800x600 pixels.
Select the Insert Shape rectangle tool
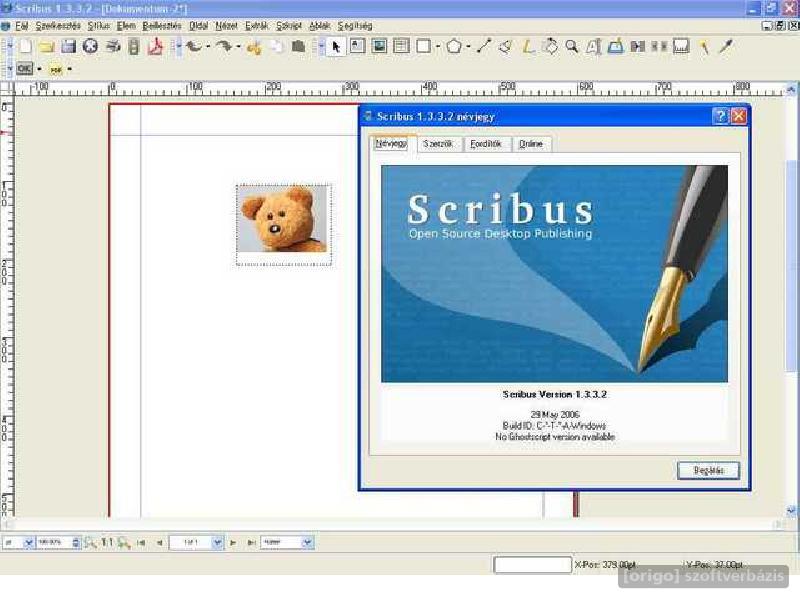click(x=423, y=46)
